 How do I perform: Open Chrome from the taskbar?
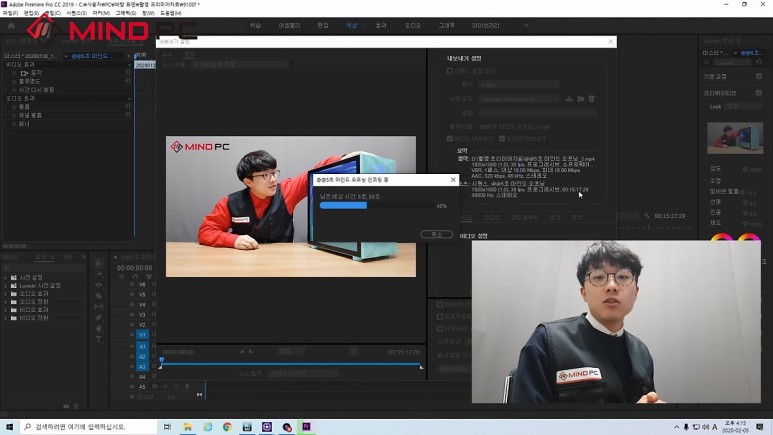(227, 427)
